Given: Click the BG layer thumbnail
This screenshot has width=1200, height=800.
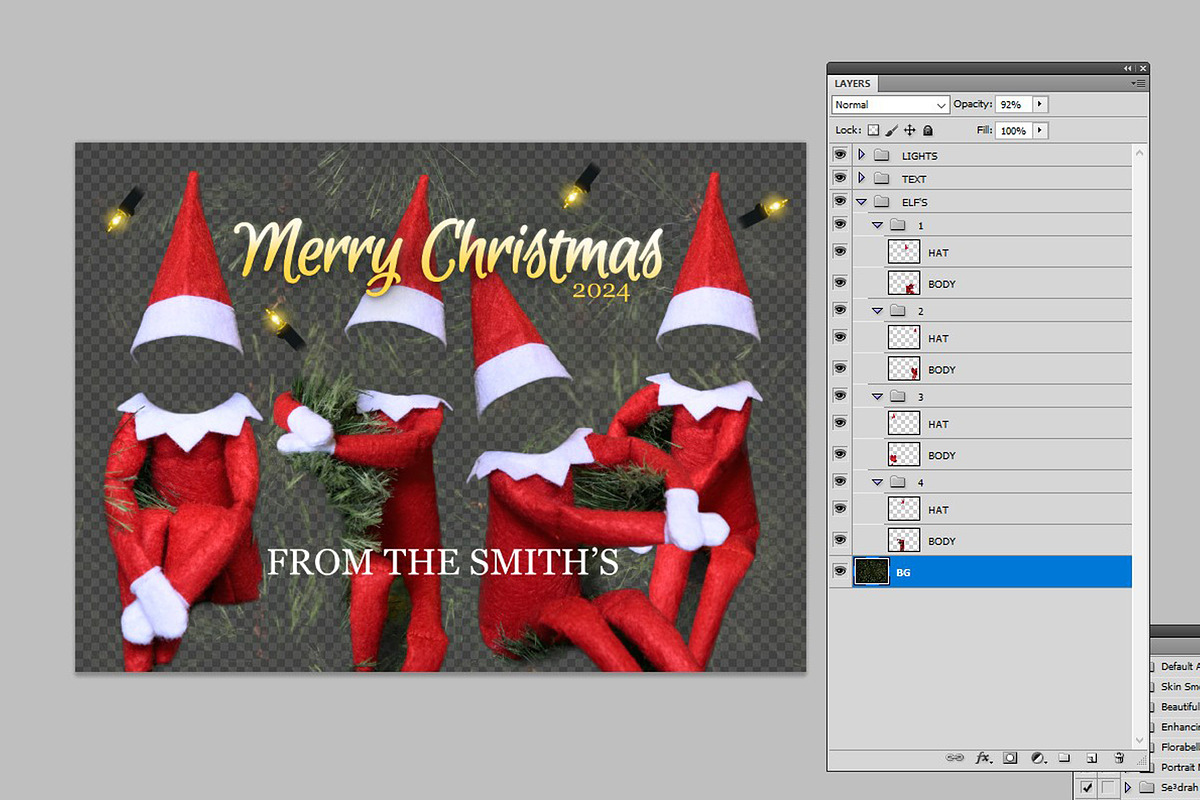Looking at the screenshot, I should click(871, 572).
